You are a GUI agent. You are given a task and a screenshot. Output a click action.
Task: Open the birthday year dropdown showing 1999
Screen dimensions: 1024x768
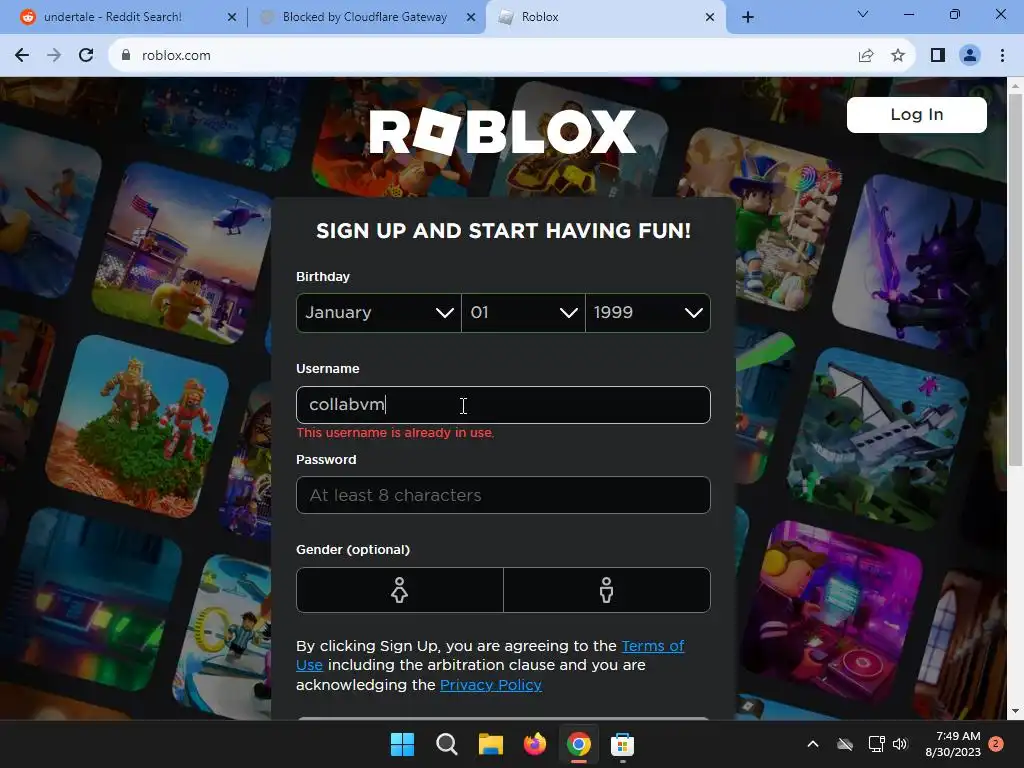coord(648,313)
